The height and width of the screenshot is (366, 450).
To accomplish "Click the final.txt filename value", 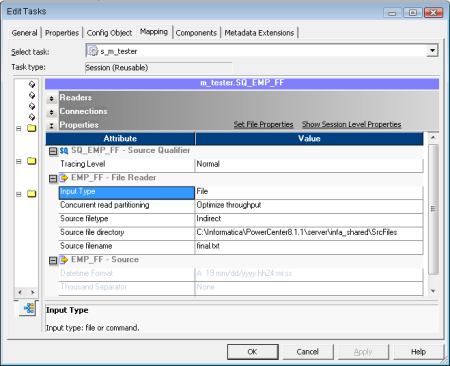I will [309, 247].
